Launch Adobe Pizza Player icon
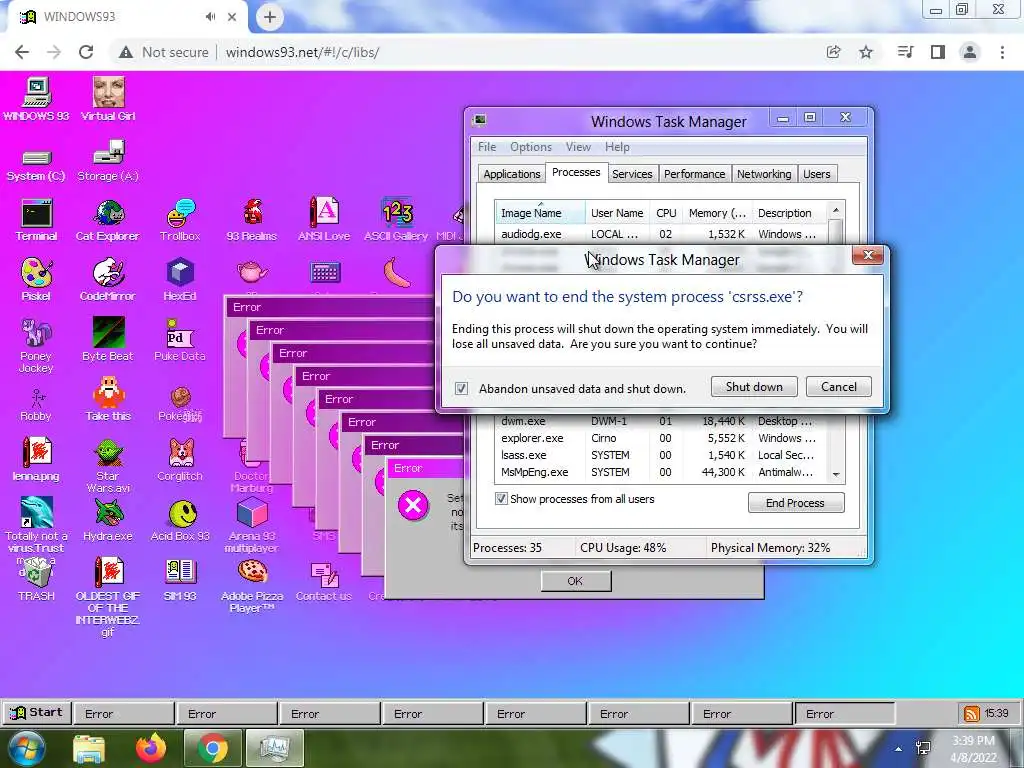This screenshot has height=768, width=1024. [x=252, y=586]
